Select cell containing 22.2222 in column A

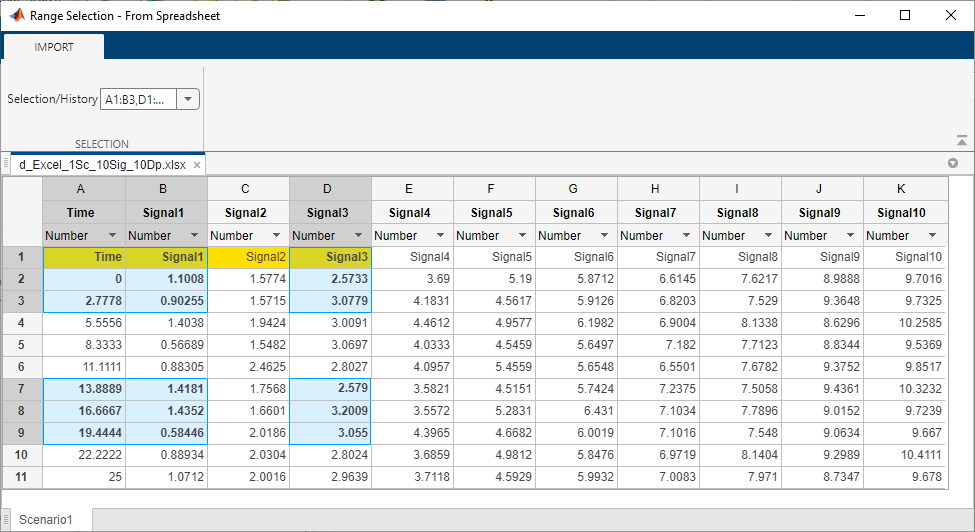[x=84, y=454]
